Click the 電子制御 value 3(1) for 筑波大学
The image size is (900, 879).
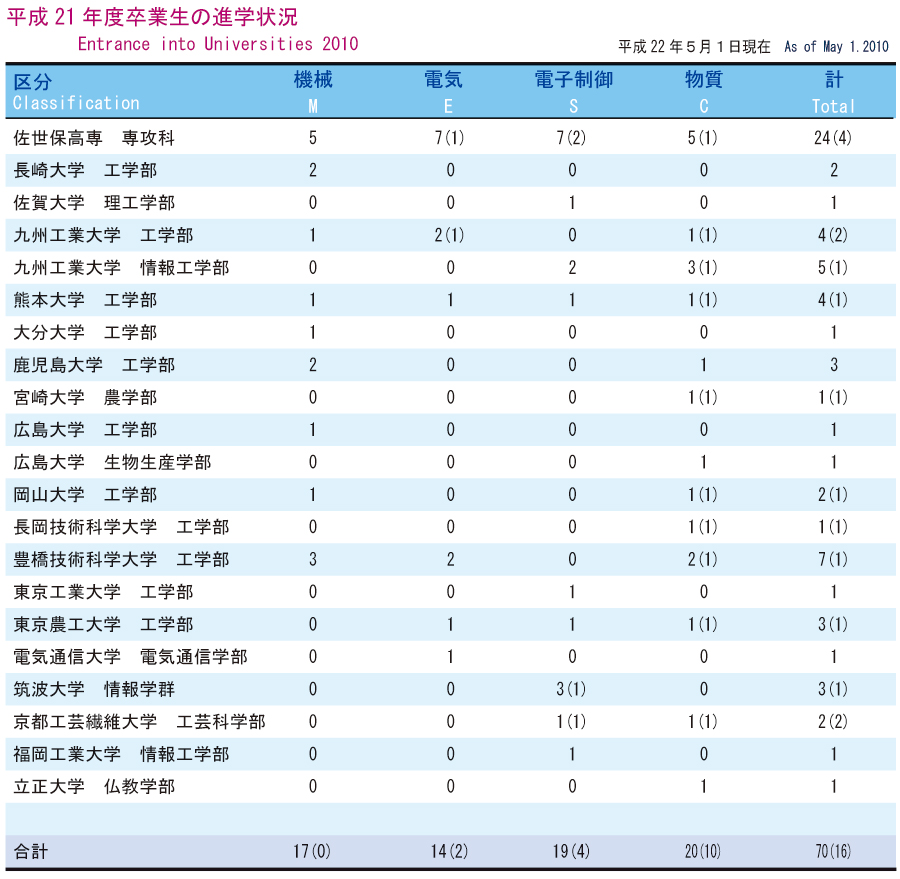coord(571,689)
